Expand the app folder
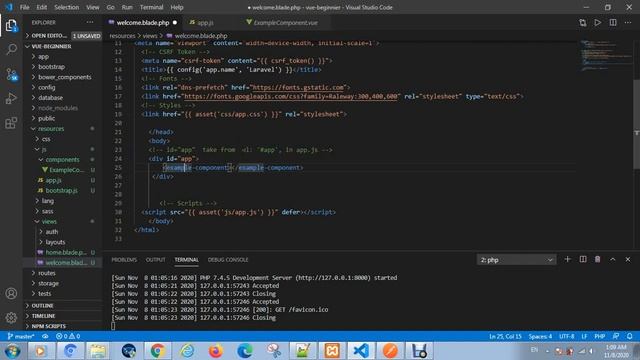The image size is (640, 360). [63, 57]
